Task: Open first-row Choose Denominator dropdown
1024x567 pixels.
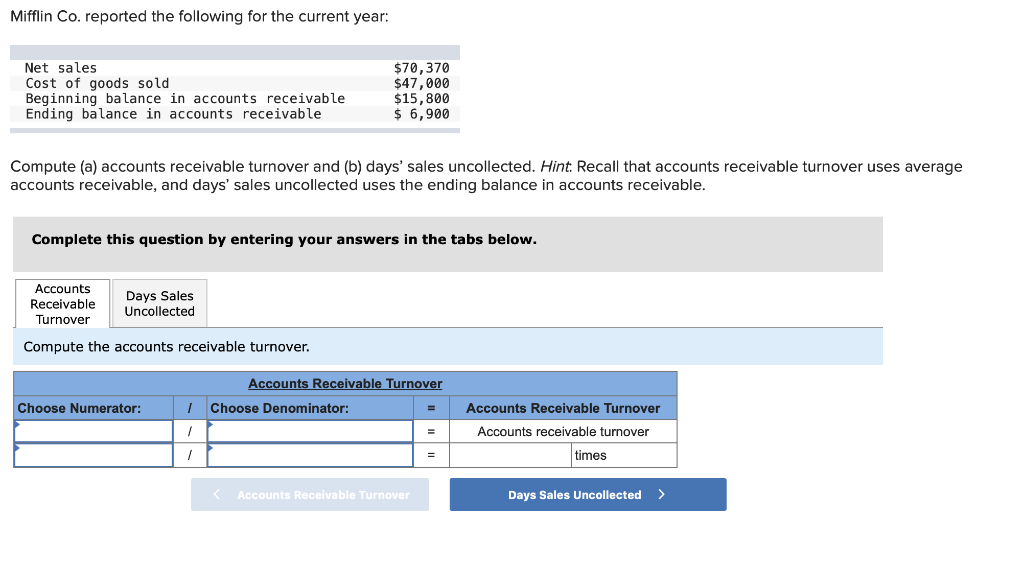Action: click(x=310, y=431)
